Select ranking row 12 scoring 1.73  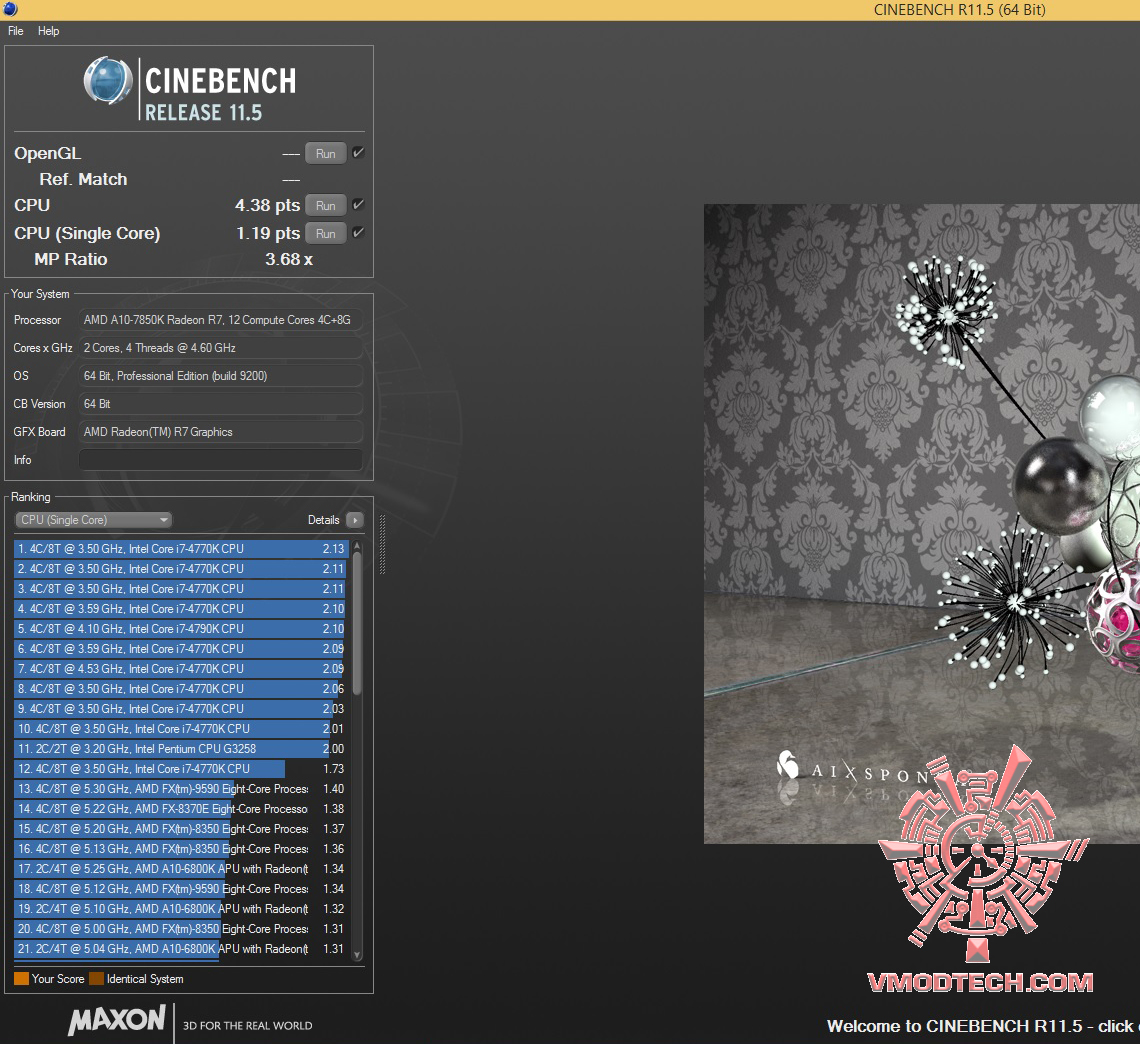click(x=182, y=768)
